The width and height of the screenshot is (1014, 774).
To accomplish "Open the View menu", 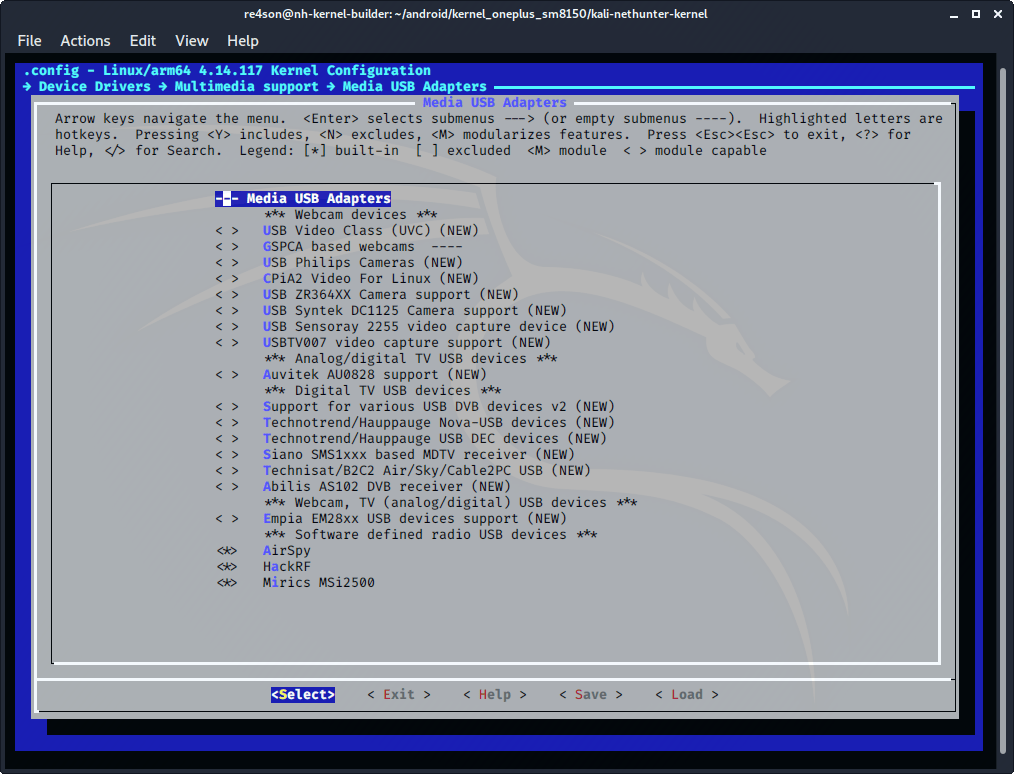I will pos(191,41).
